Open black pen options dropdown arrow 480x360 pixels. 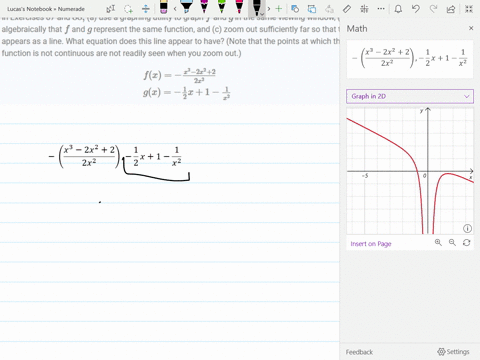click(x=262, y=14)
